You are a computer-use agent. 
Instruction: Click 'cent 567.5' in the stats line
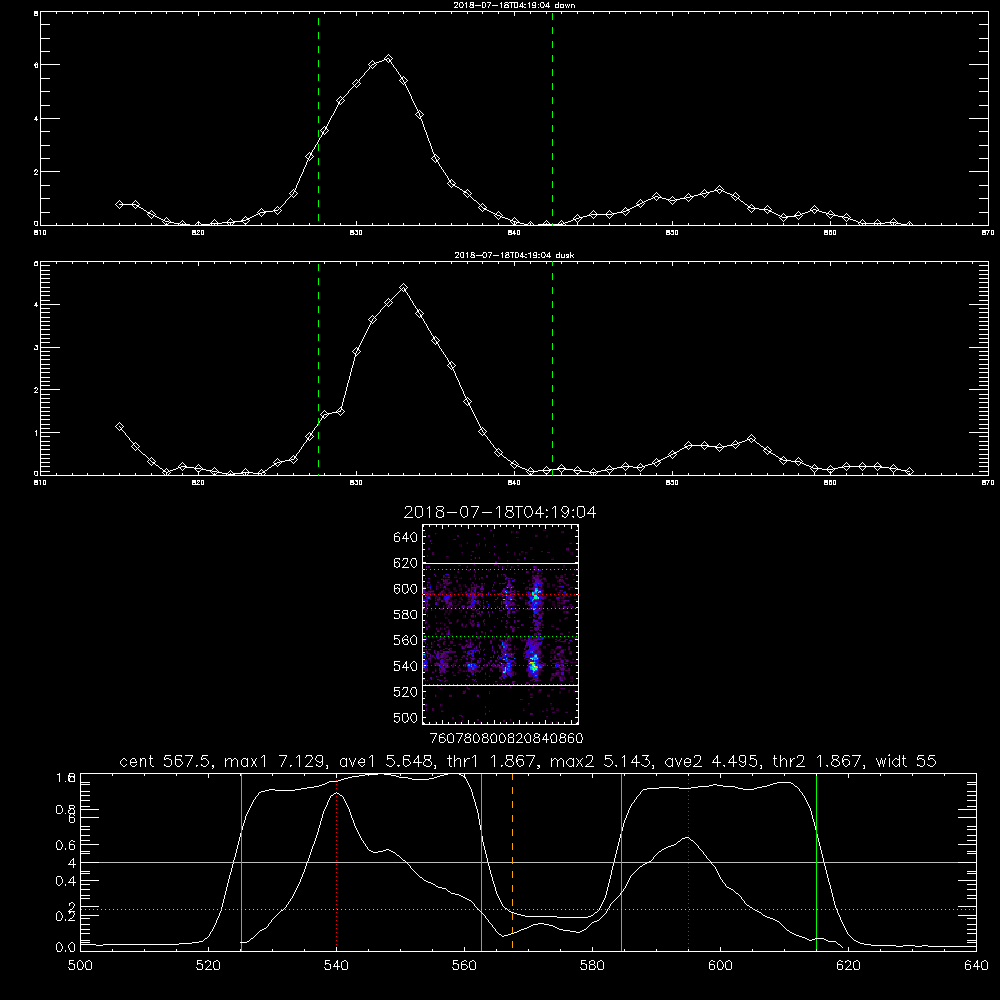[x=166, y=761]
